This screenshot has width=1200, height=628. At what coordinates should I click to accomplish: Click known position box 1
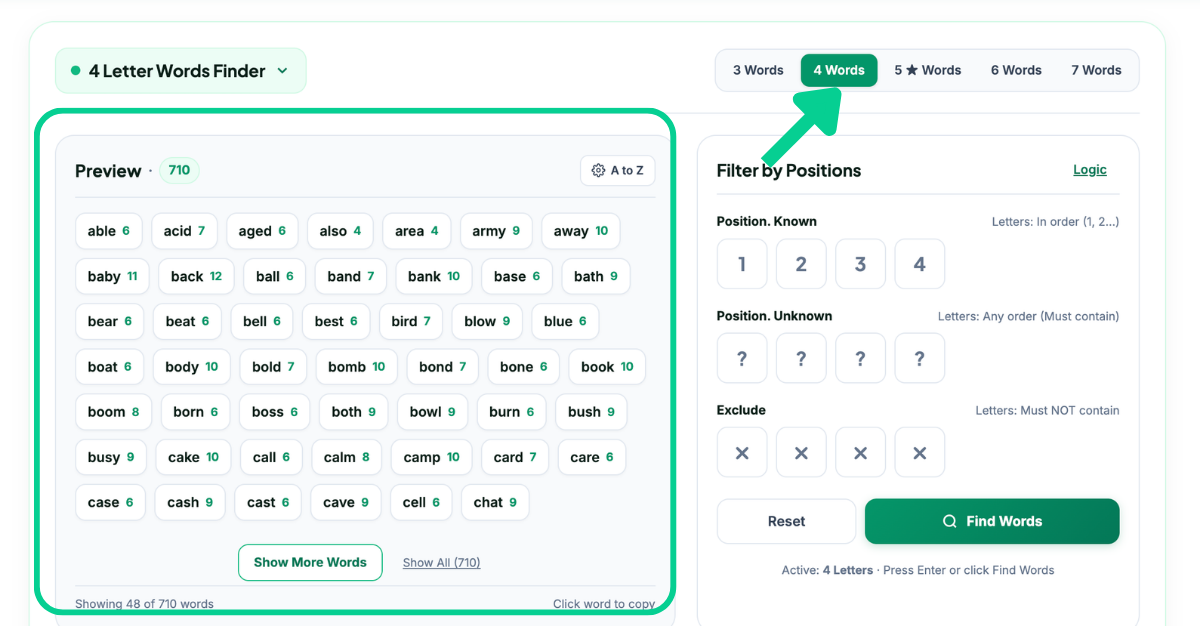(742, 264)
